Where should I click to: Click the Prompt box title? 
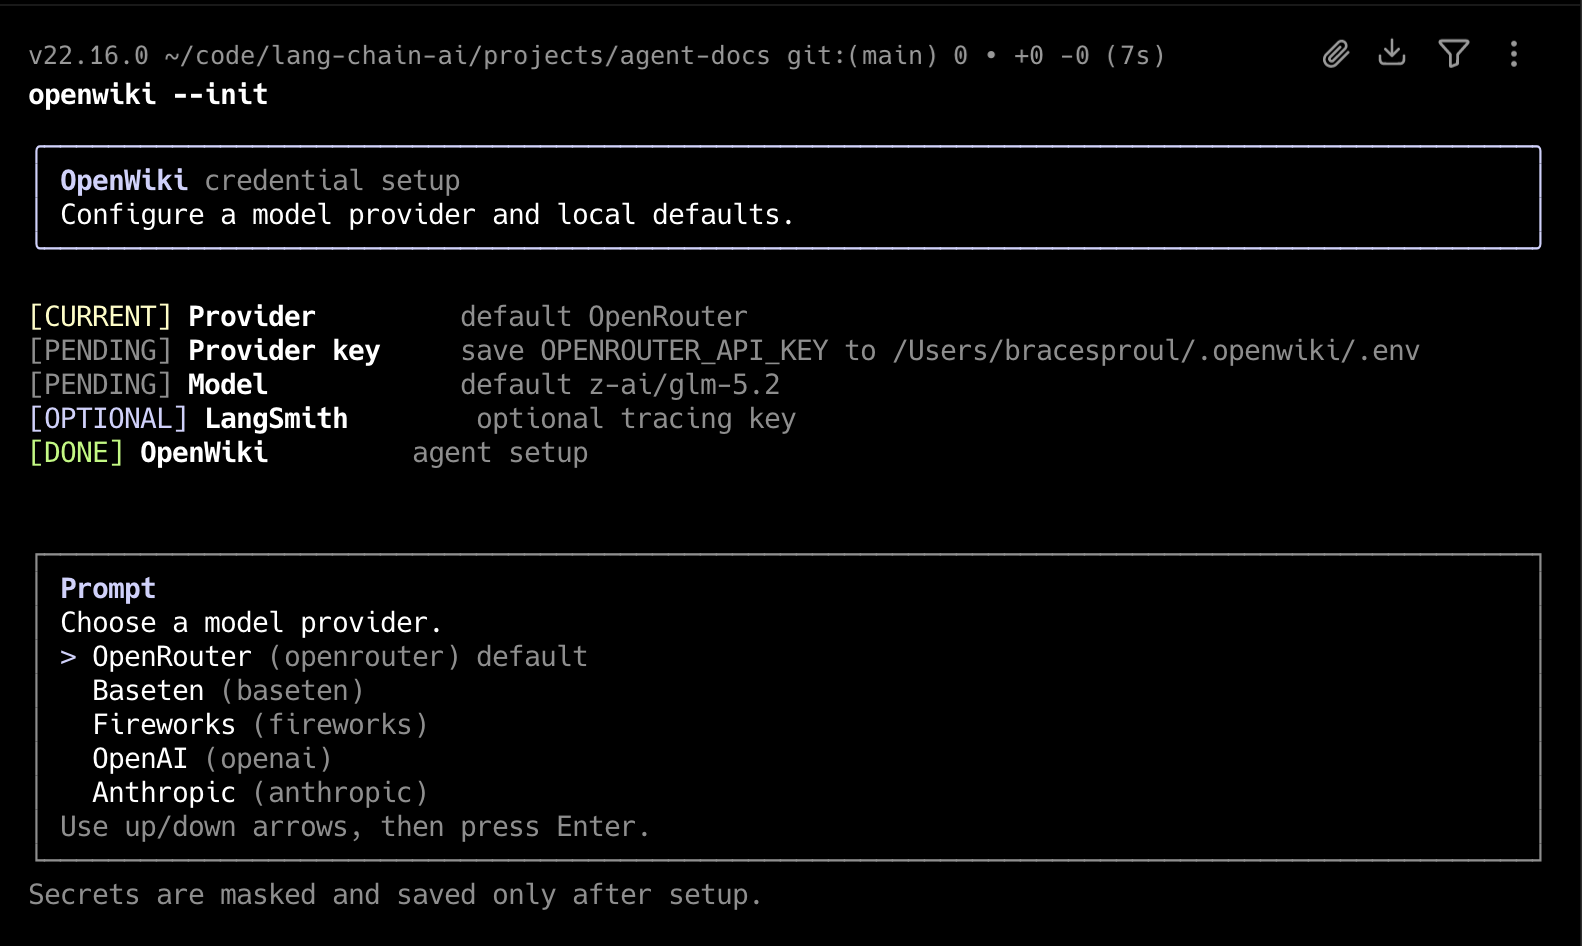coord(108,589)
